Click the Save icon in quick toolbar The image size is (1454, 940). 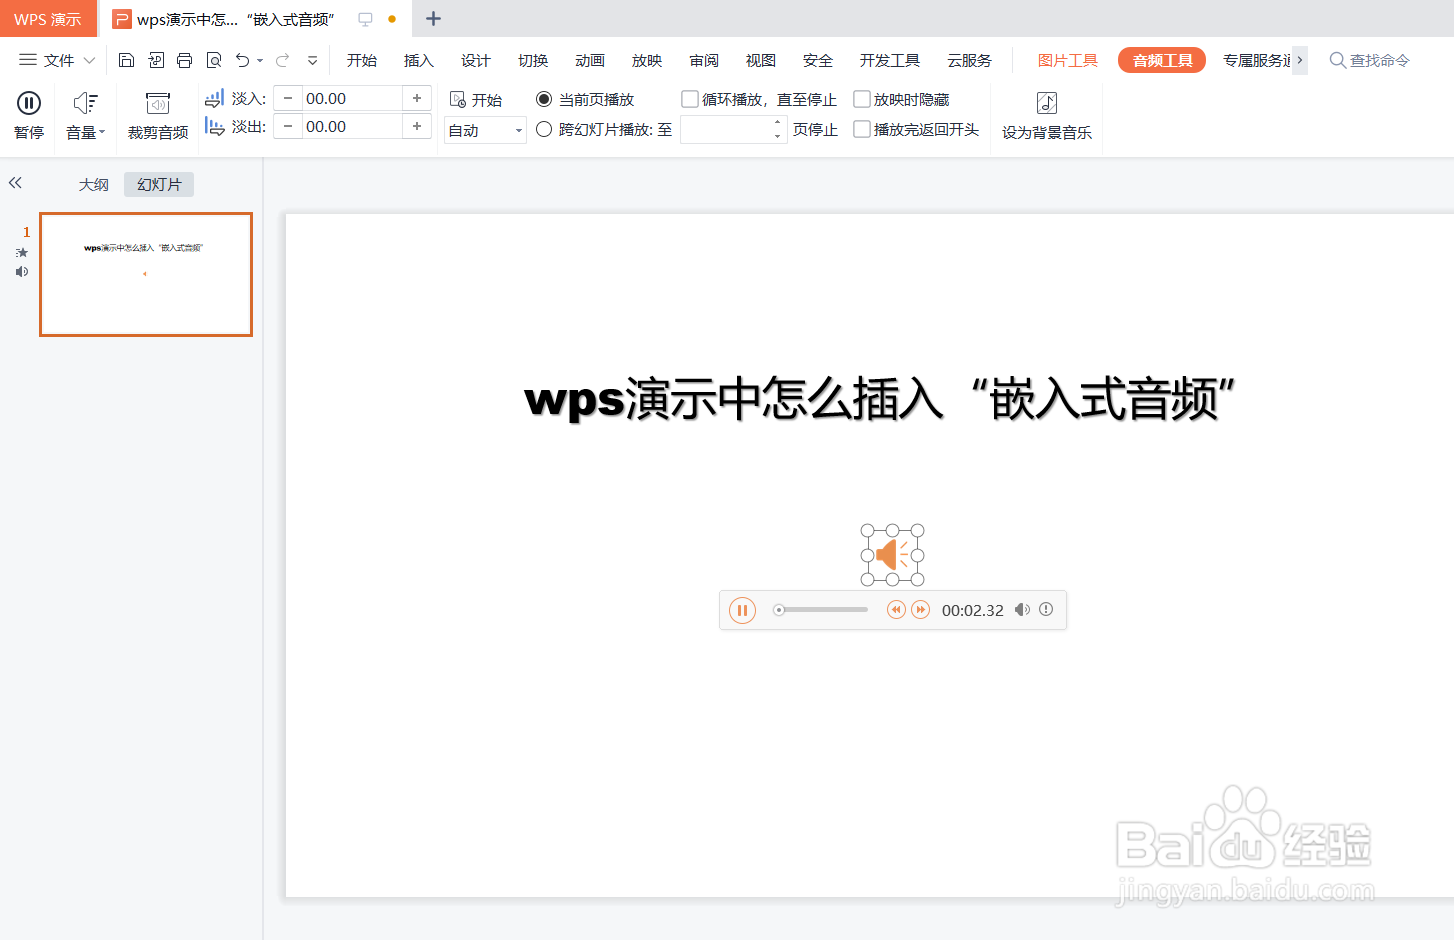pos(126,60)
